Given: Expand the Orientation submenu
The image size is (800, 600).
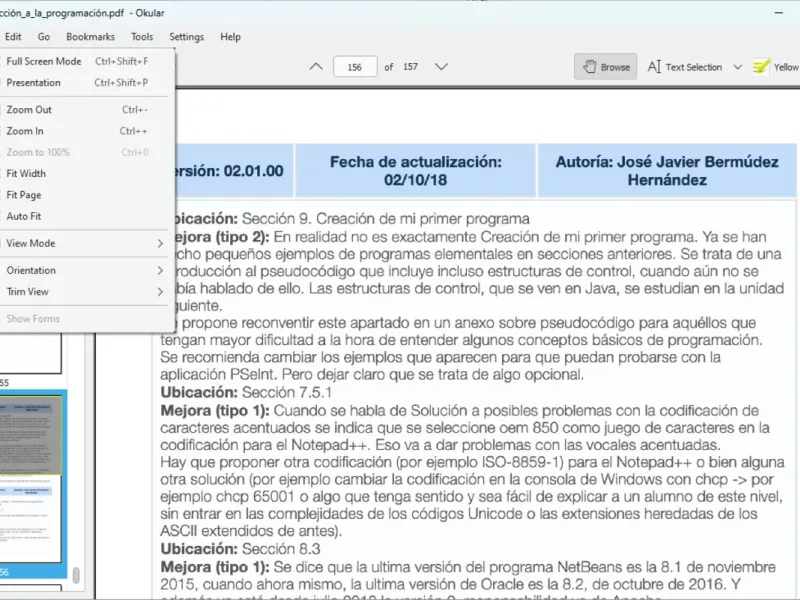Looking at the screenshot, I should pos(84,270).
